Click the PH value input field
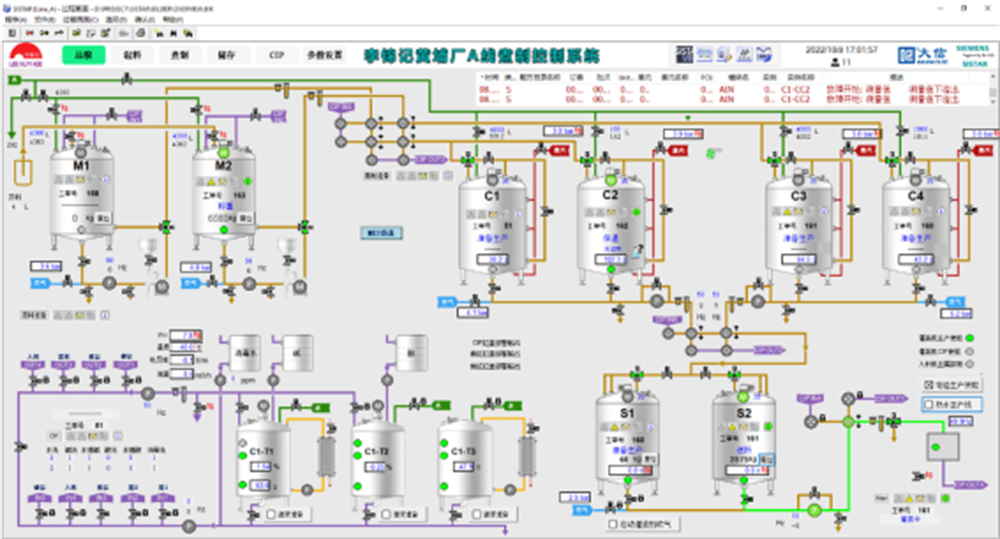1000x539 pixels. tap(185, 334)
